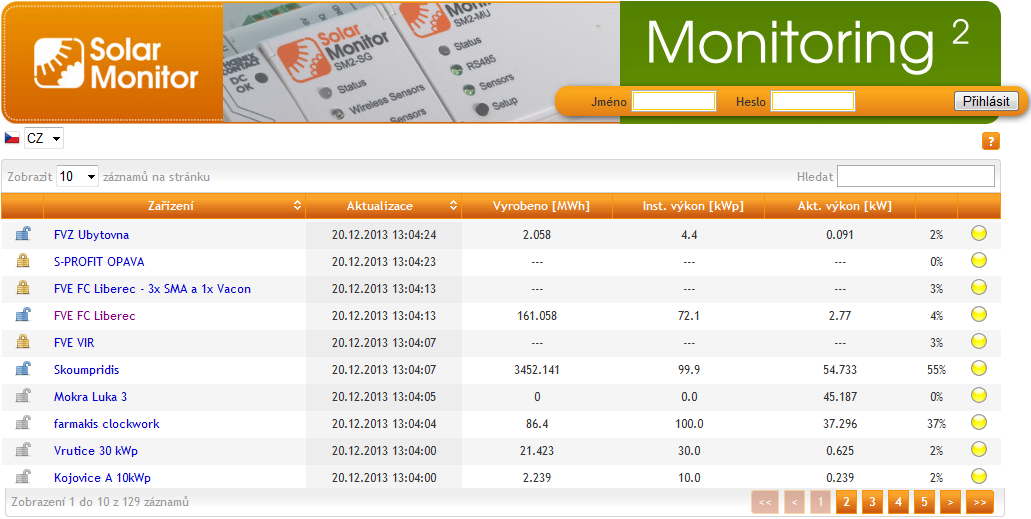This screenshot has height=519, width=1031.
Task: Jump to last page with >> button
Action: (978, 502)
